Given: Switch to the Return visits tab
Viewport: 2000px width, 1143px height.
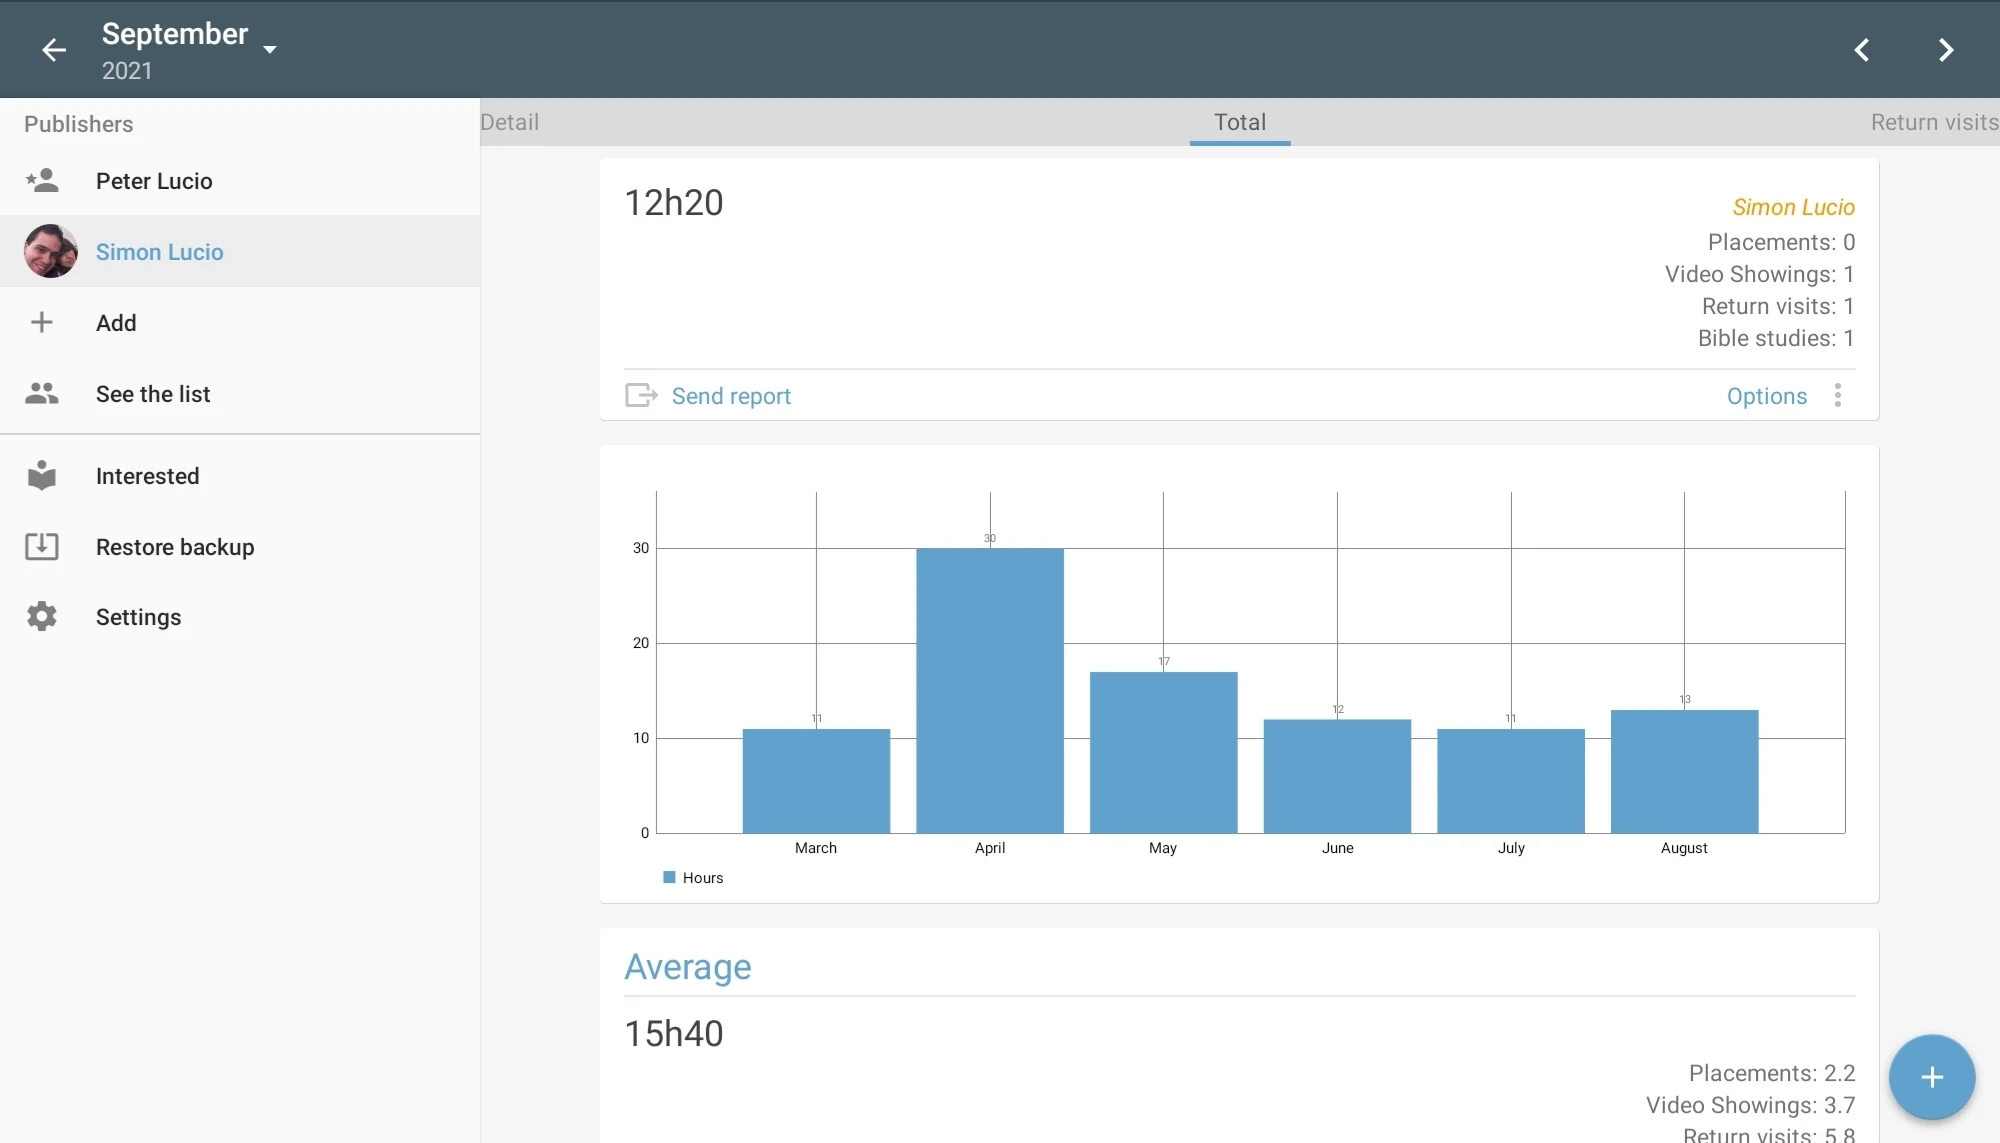Looking at the screenshot, I should click(x=1935, y=122).
